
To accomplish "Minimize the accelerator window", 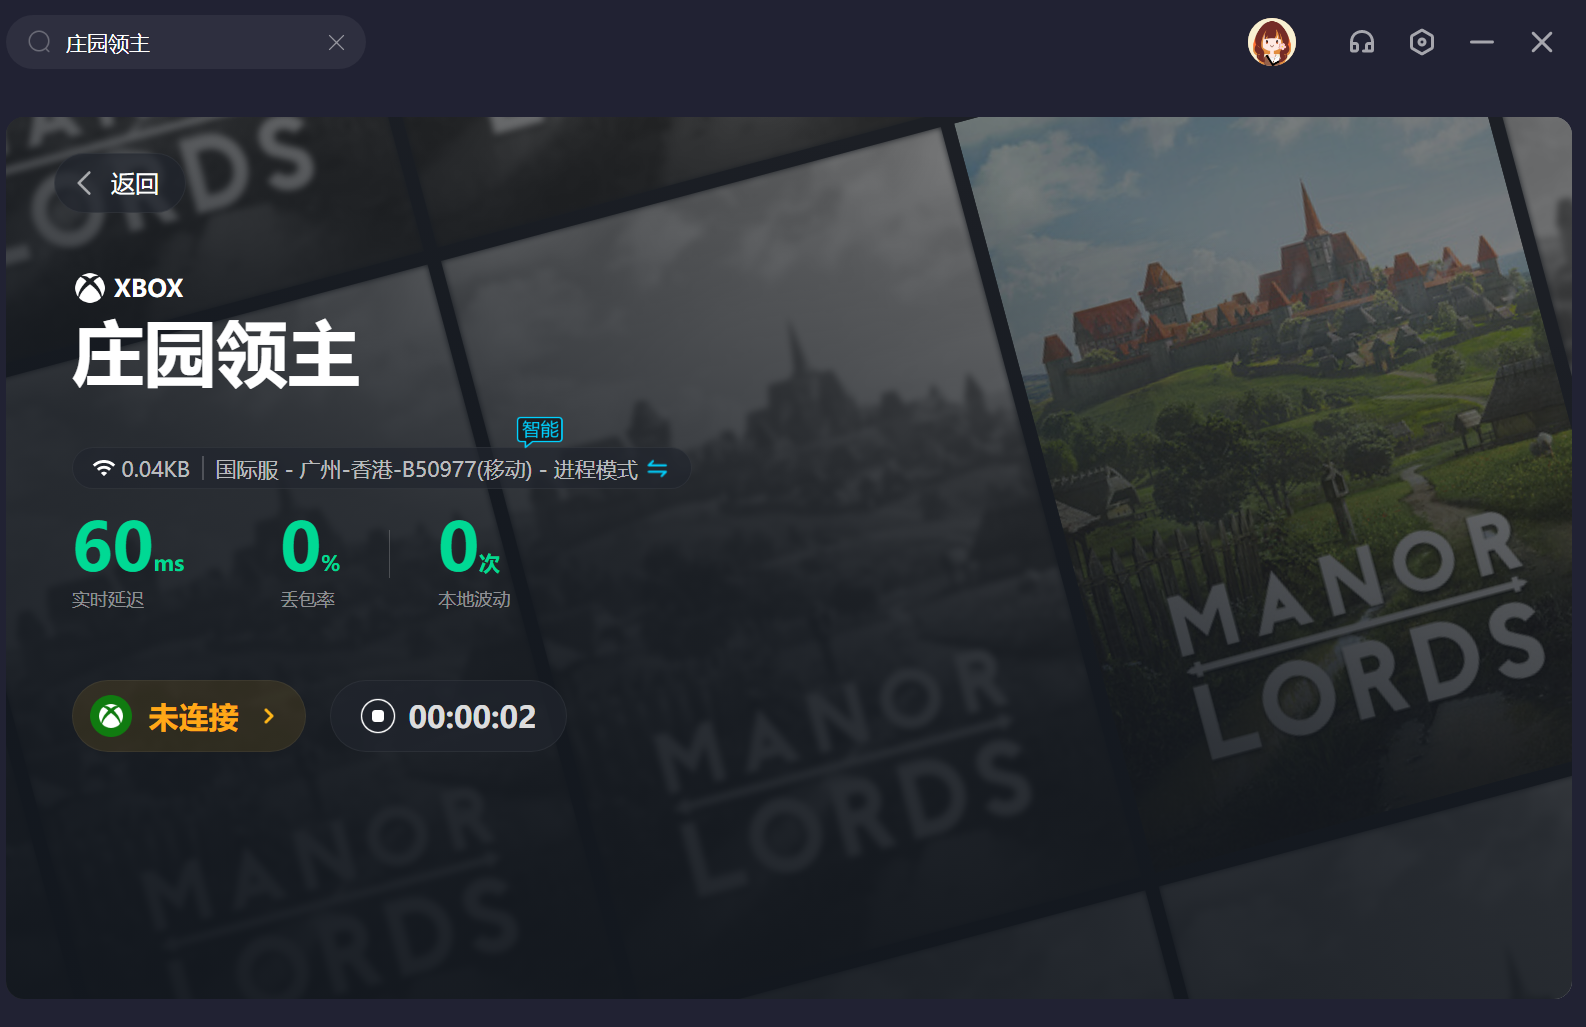I will [x=1482, y=42].
